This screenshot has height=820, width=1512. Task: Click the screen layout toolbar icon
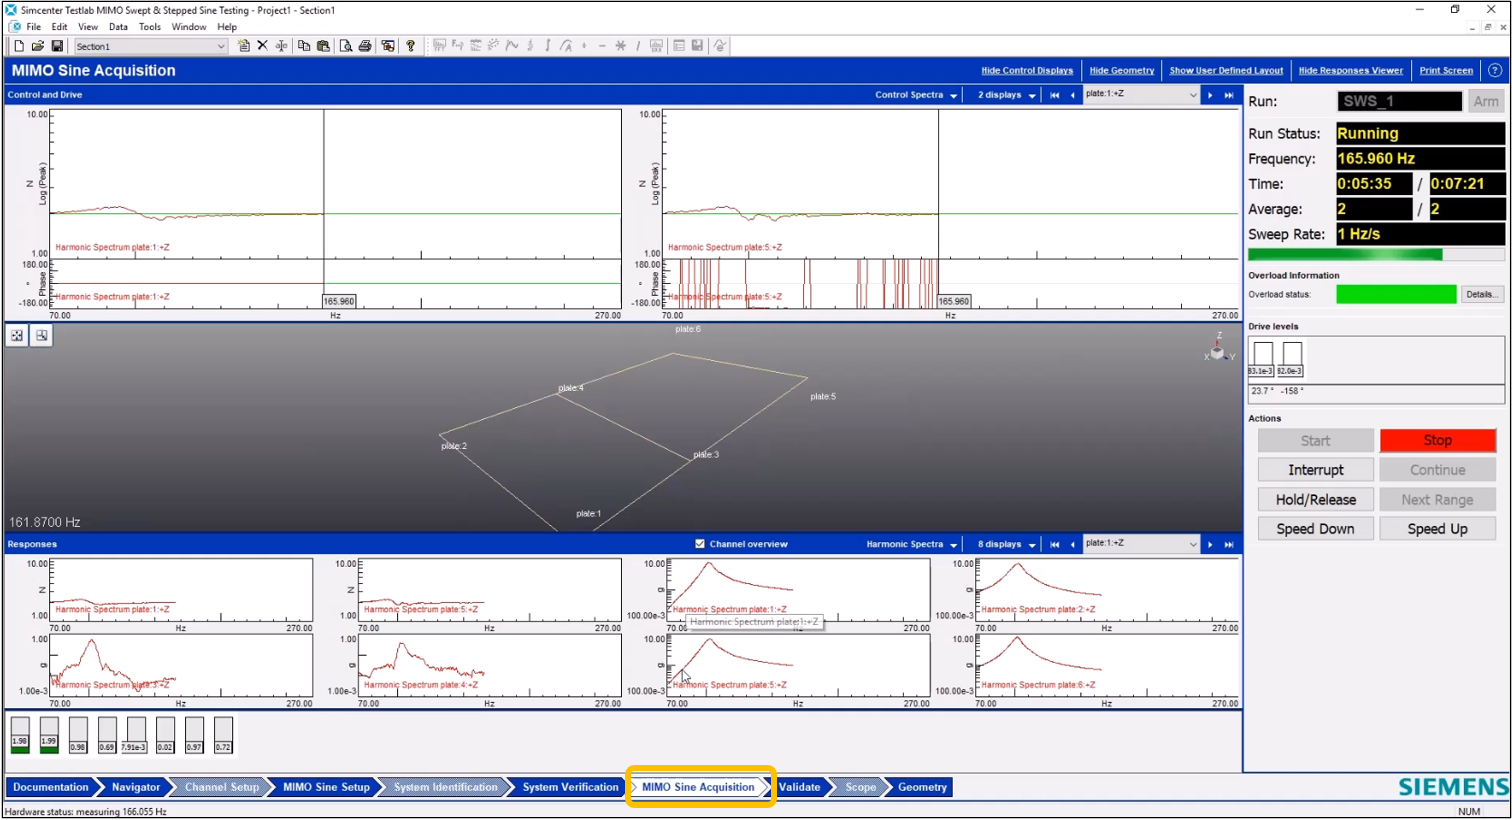coord(388,46)
